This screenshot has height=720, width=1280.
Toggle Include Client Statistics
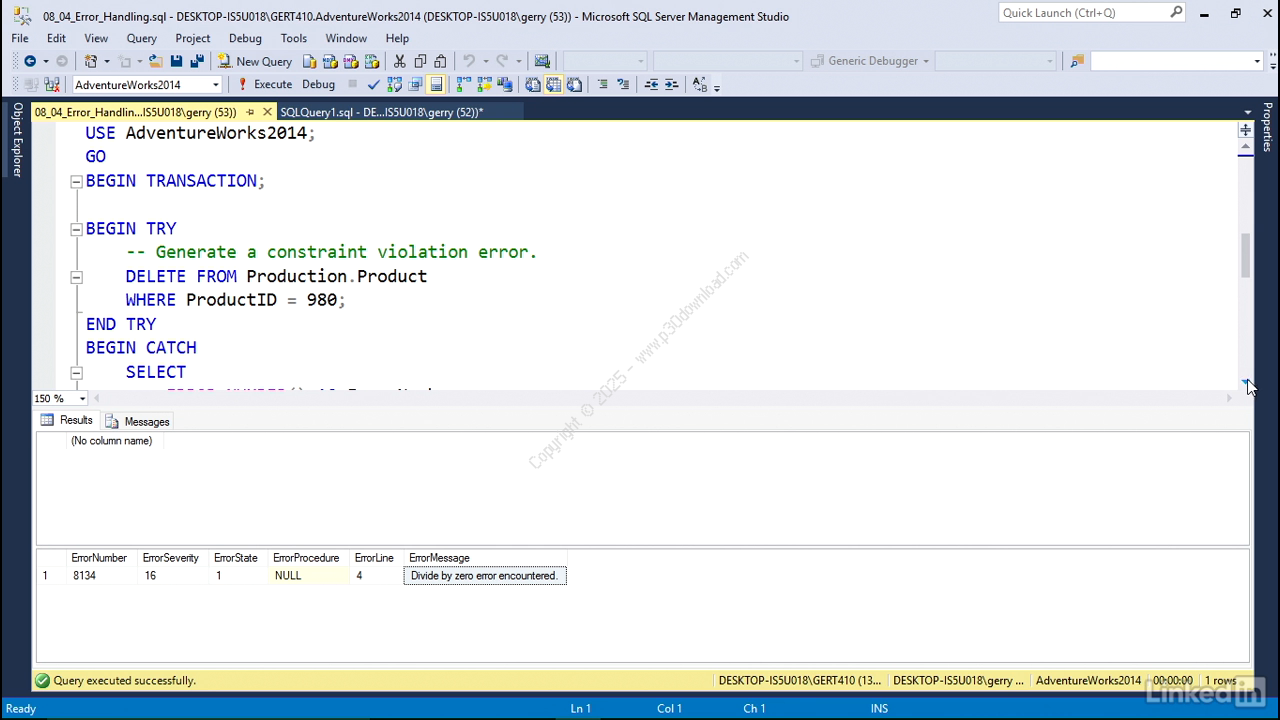point(504,85)
